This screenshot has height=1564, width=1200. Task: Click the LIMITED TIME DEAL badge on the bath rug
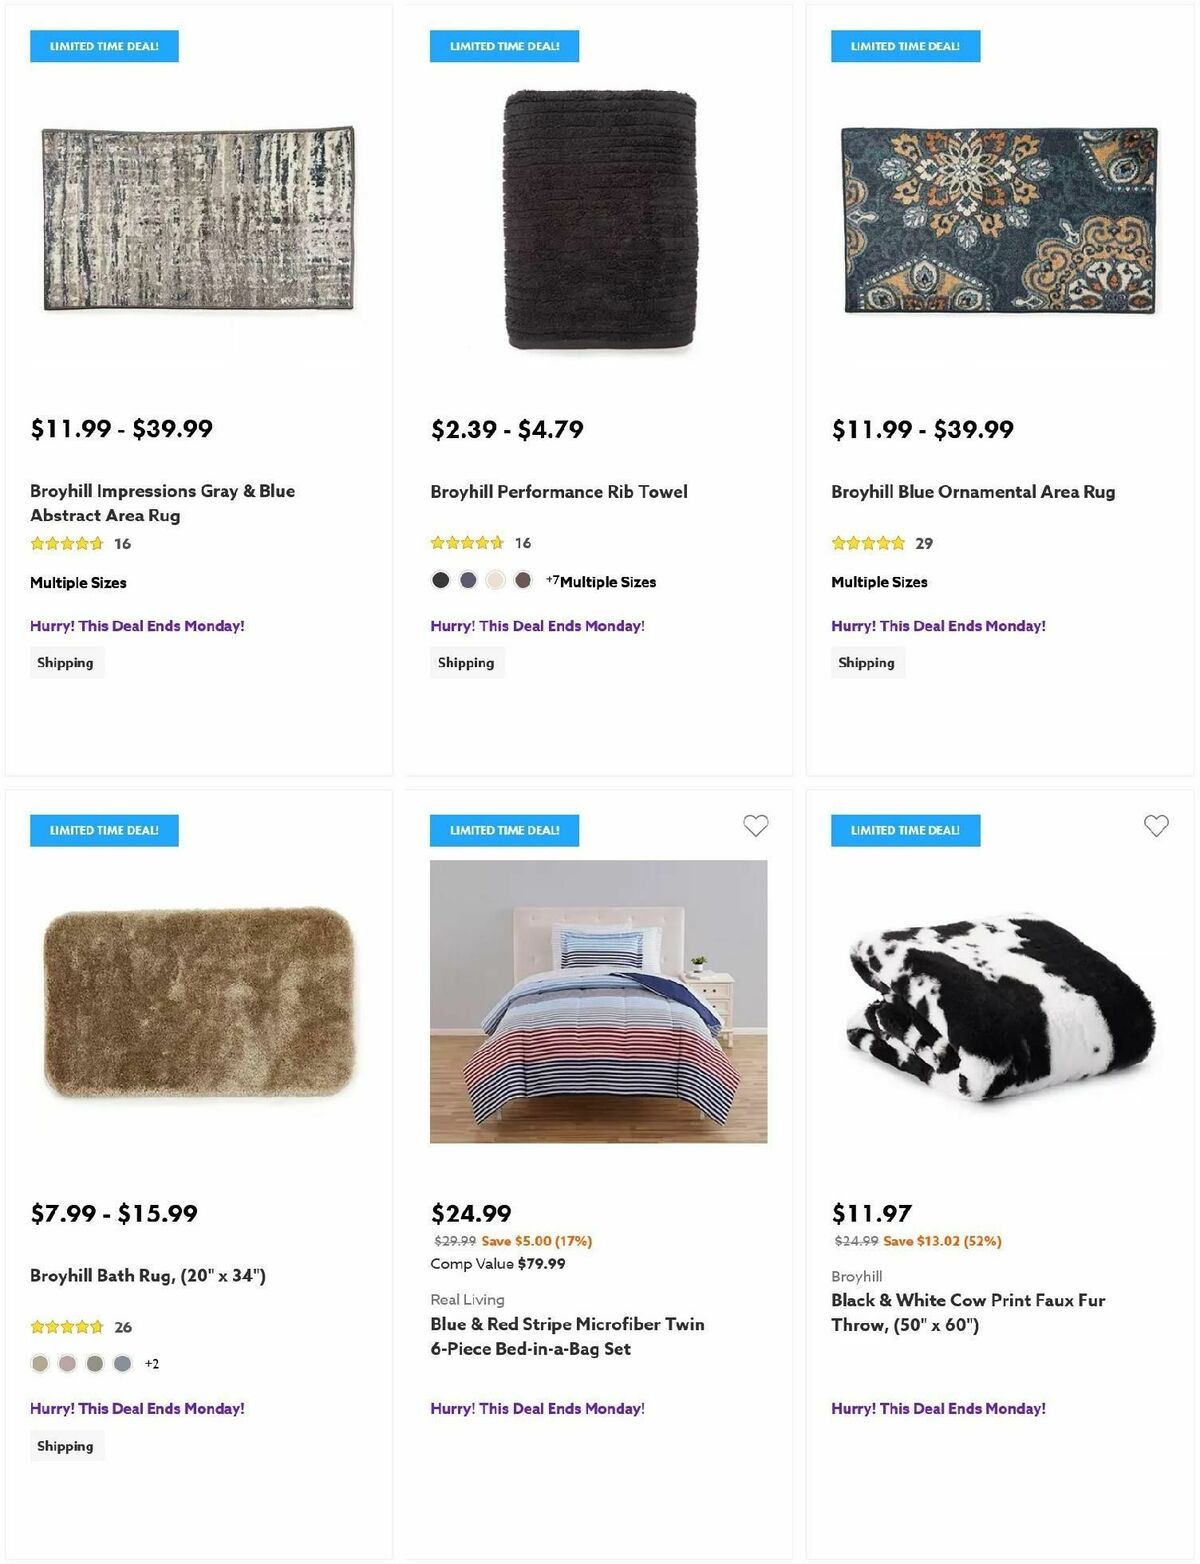pyautogui.click(x=104, y=829)
